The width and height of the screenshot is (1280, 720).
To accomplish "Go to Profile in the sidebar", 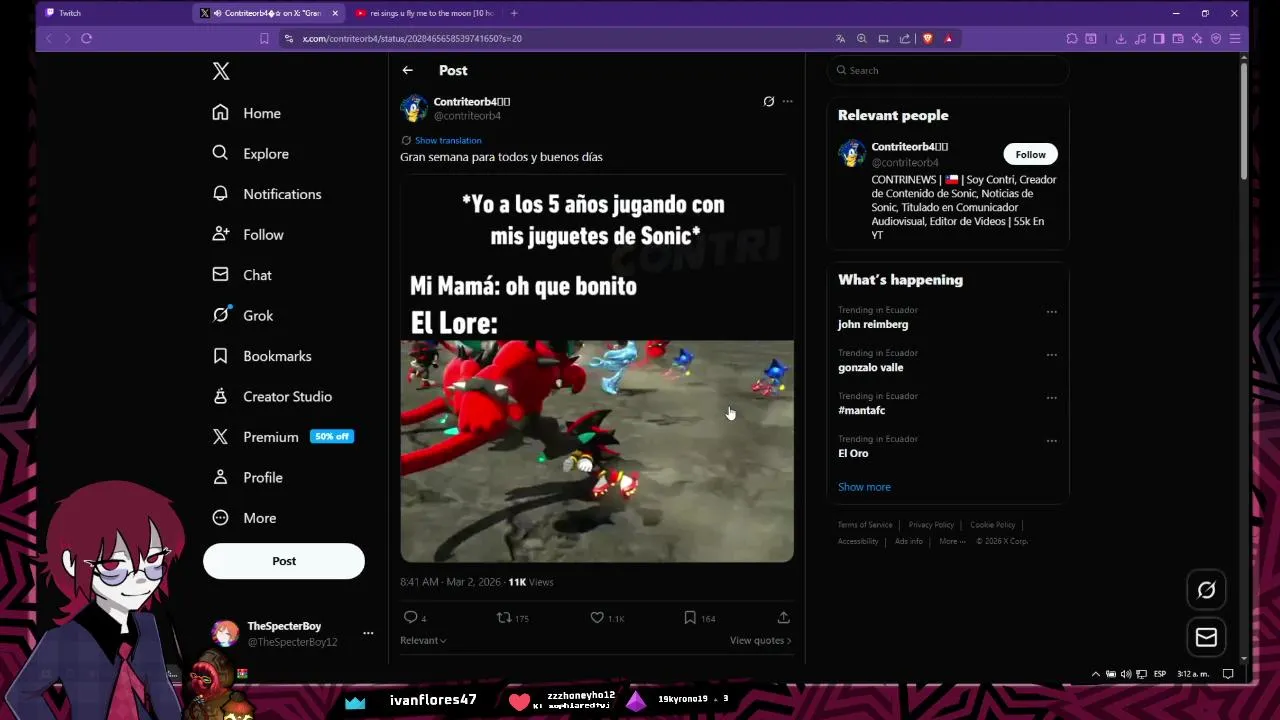I will click(x=248, y=477).
